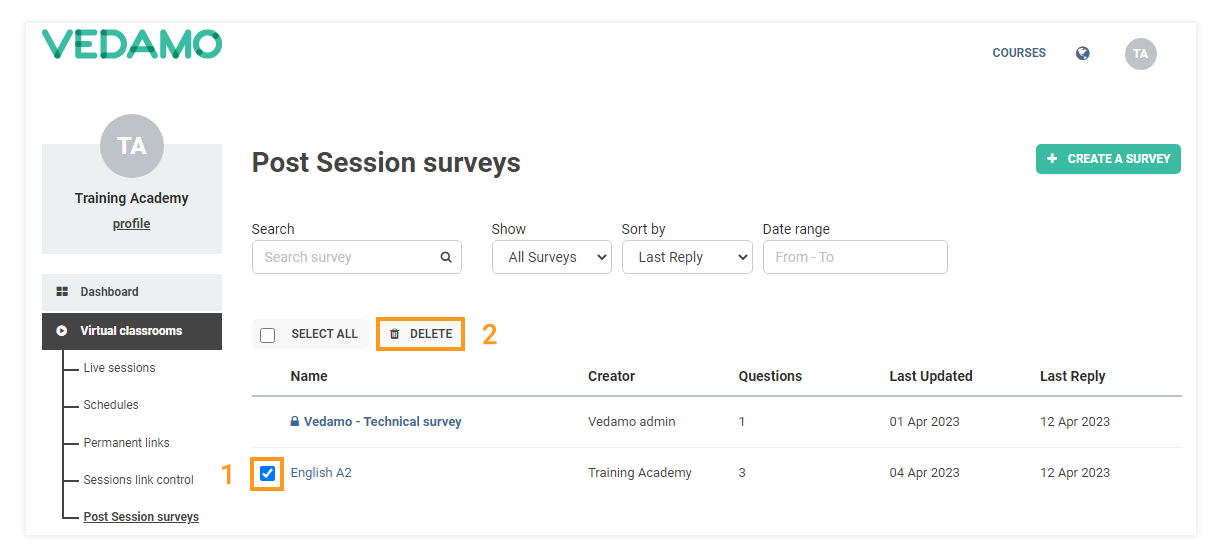Click the search magnifier icon
This screenshot has width=1222, height=558.
click(446, 257)
